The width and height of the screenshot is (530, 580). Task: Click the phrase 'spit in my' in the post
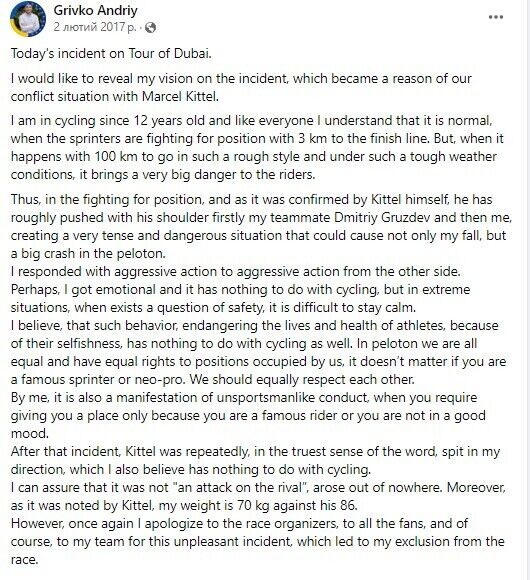471,452
